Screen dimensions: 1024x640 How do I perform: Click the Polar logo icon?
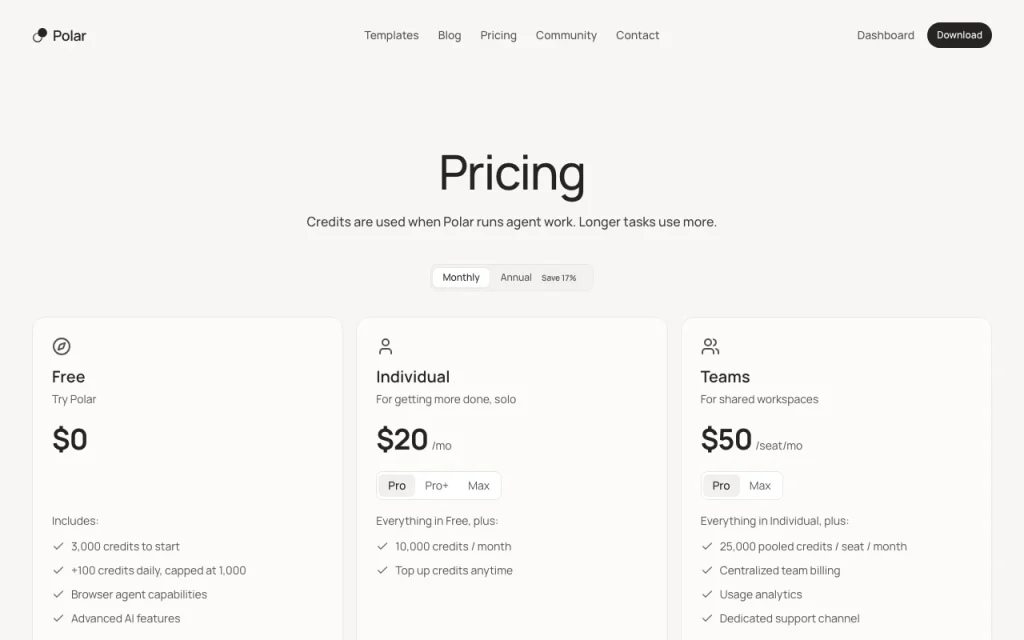pos(40,35)
